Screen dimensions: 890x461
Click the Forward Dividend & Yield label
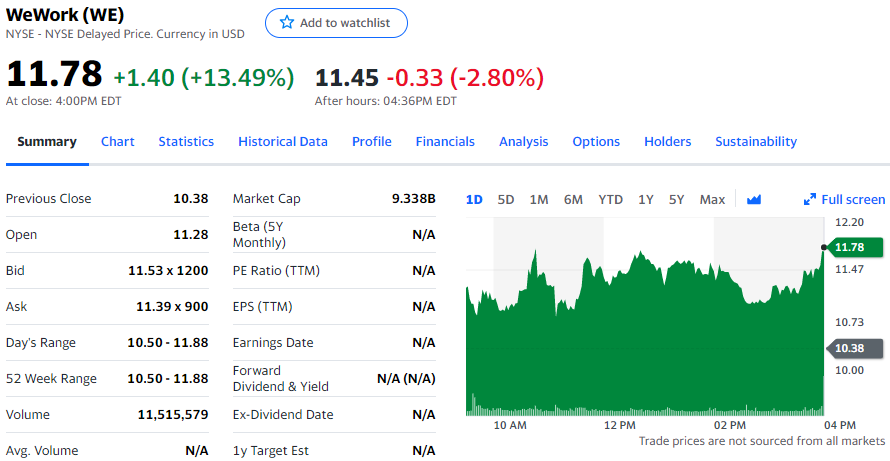281,379
